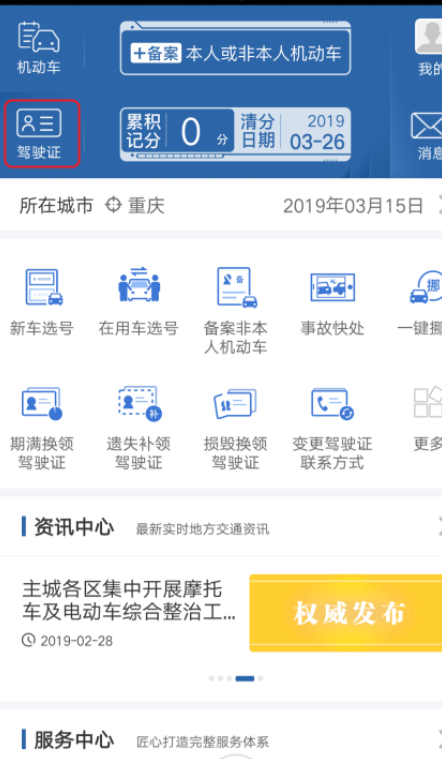Viewport: 442px width, 759px height.
Task: Open the 权威发布 yellow banner image
Action: 346,613
